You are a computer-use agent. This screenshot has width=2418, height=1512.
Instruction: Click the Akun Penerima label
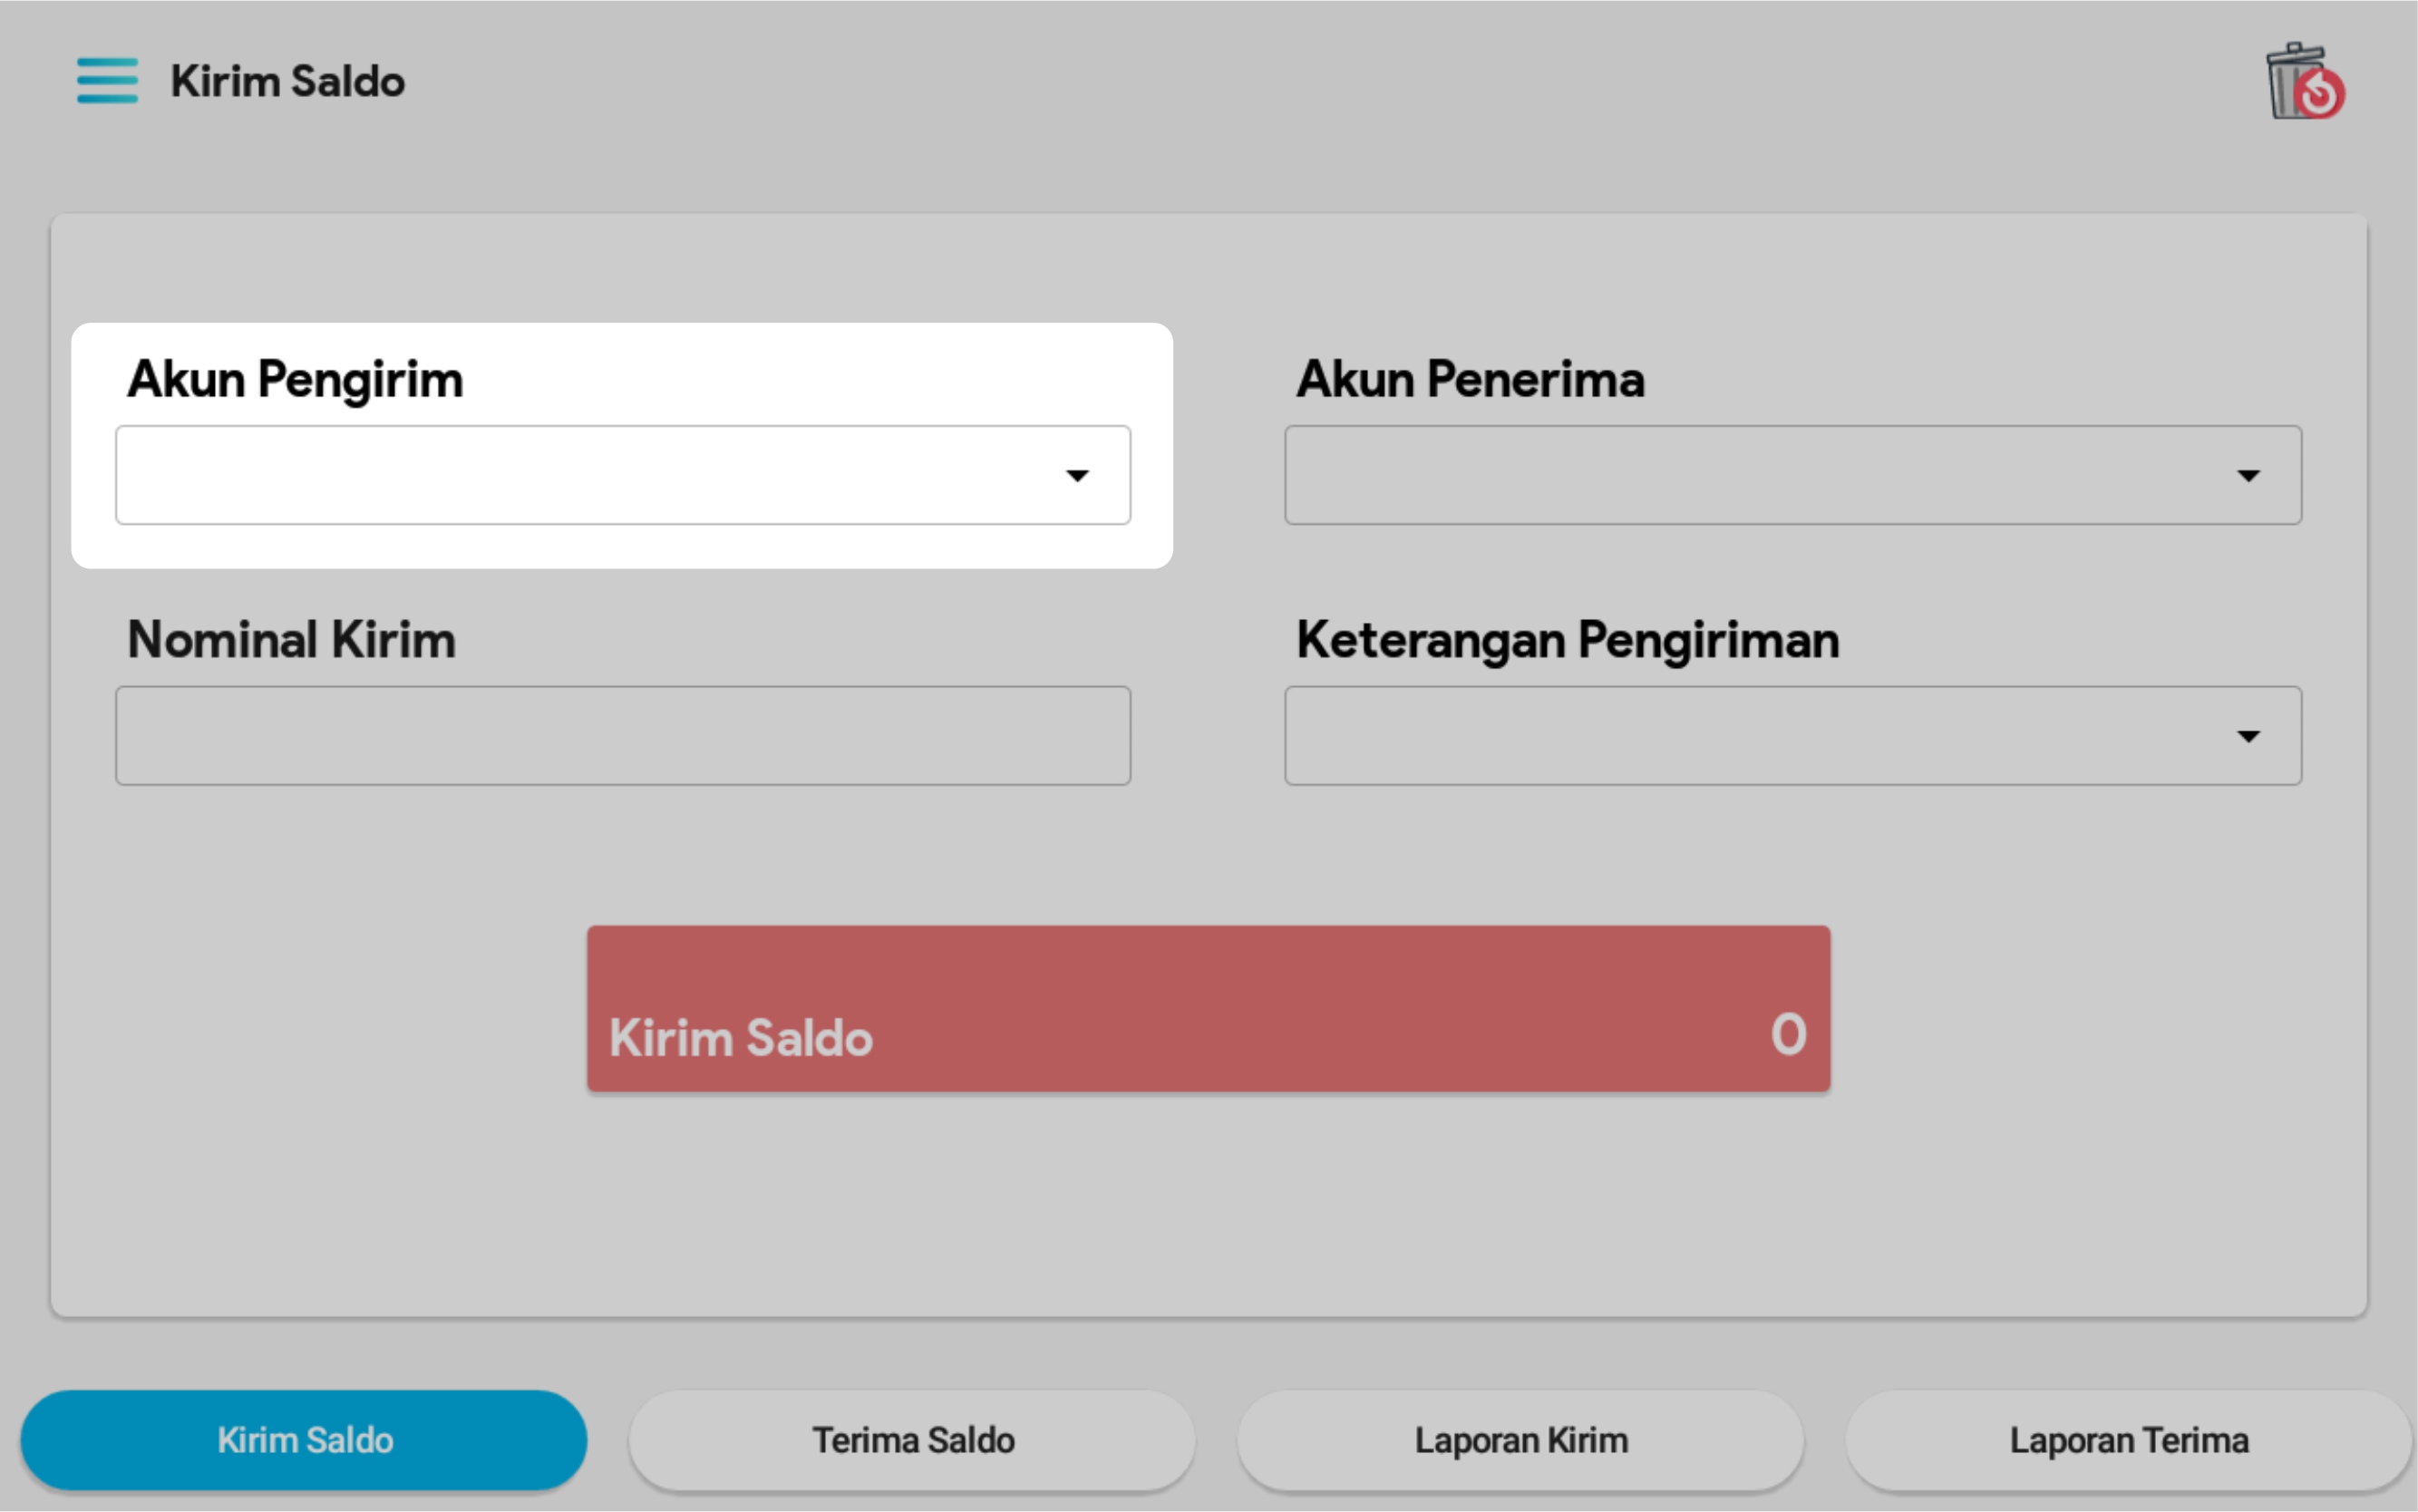(x=1470, y=380)
